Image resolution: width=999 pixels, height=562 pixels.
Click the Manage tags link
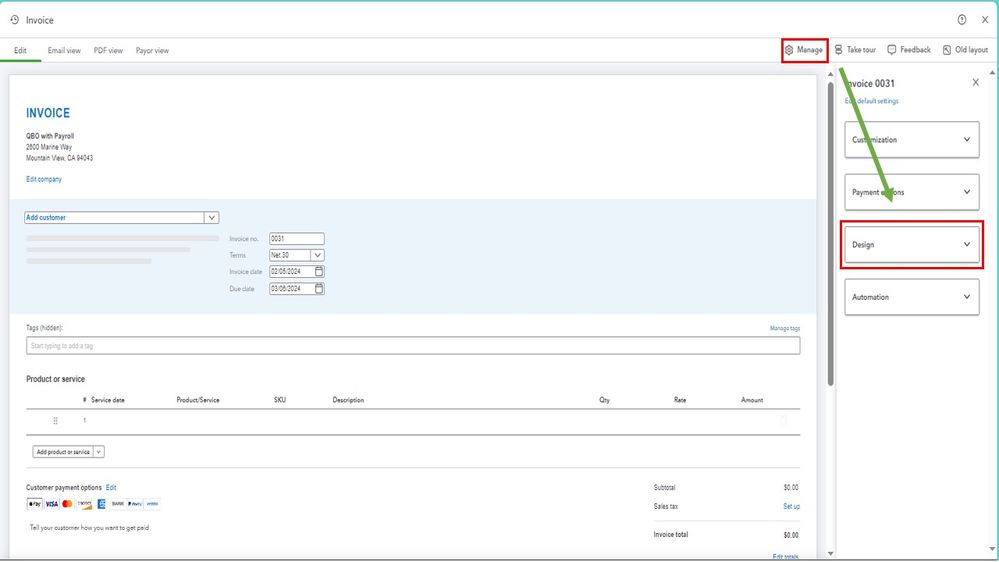pos(785,328)
